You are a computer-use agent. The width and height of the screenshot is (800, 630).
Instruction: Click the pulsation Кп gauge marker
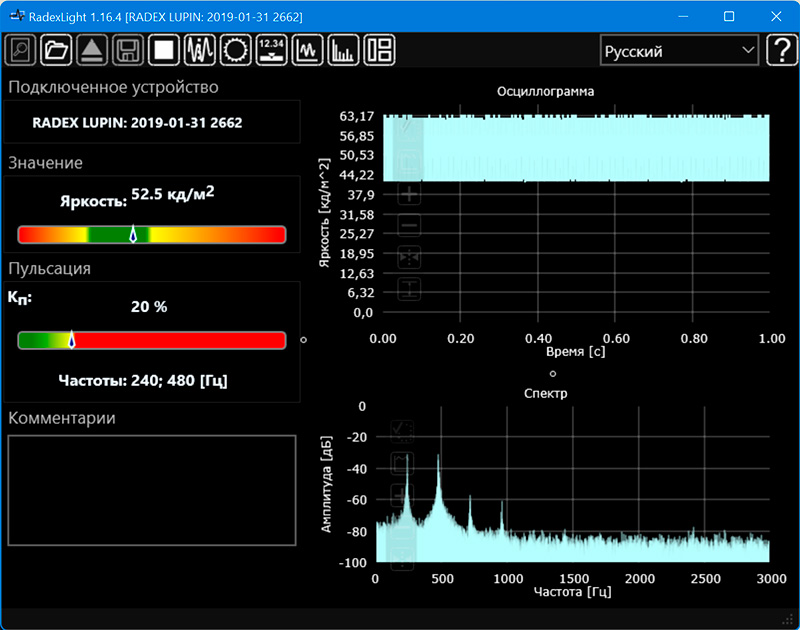point(71,340)
